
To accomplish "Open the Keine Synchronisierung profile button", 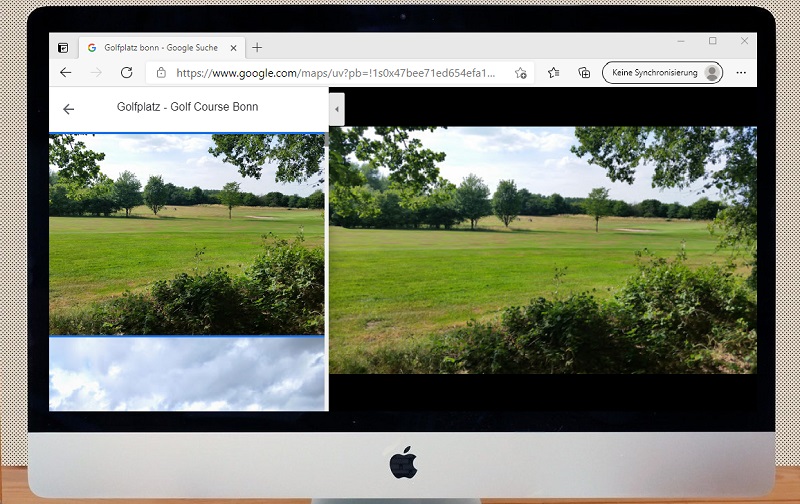I will tap(662, 73).
